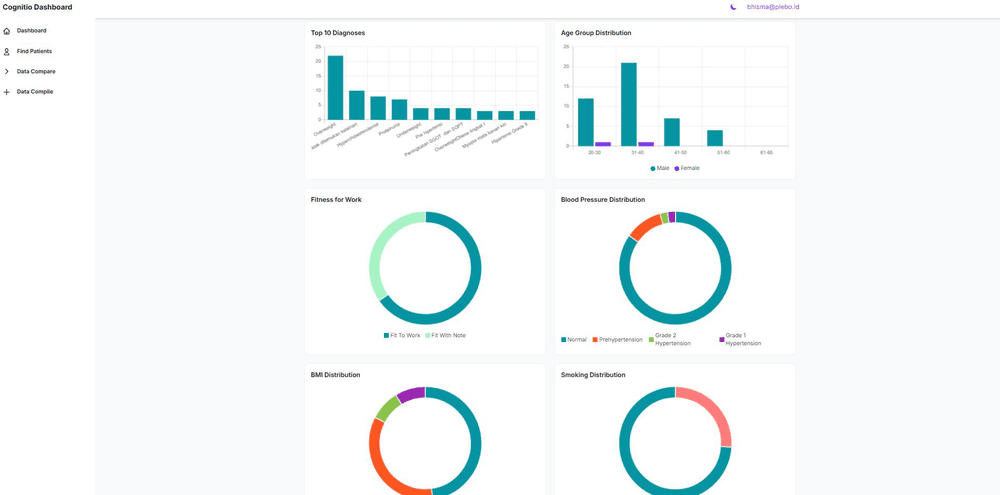Open the Dashboard home icon in sidebar

(x=7, y=31)
